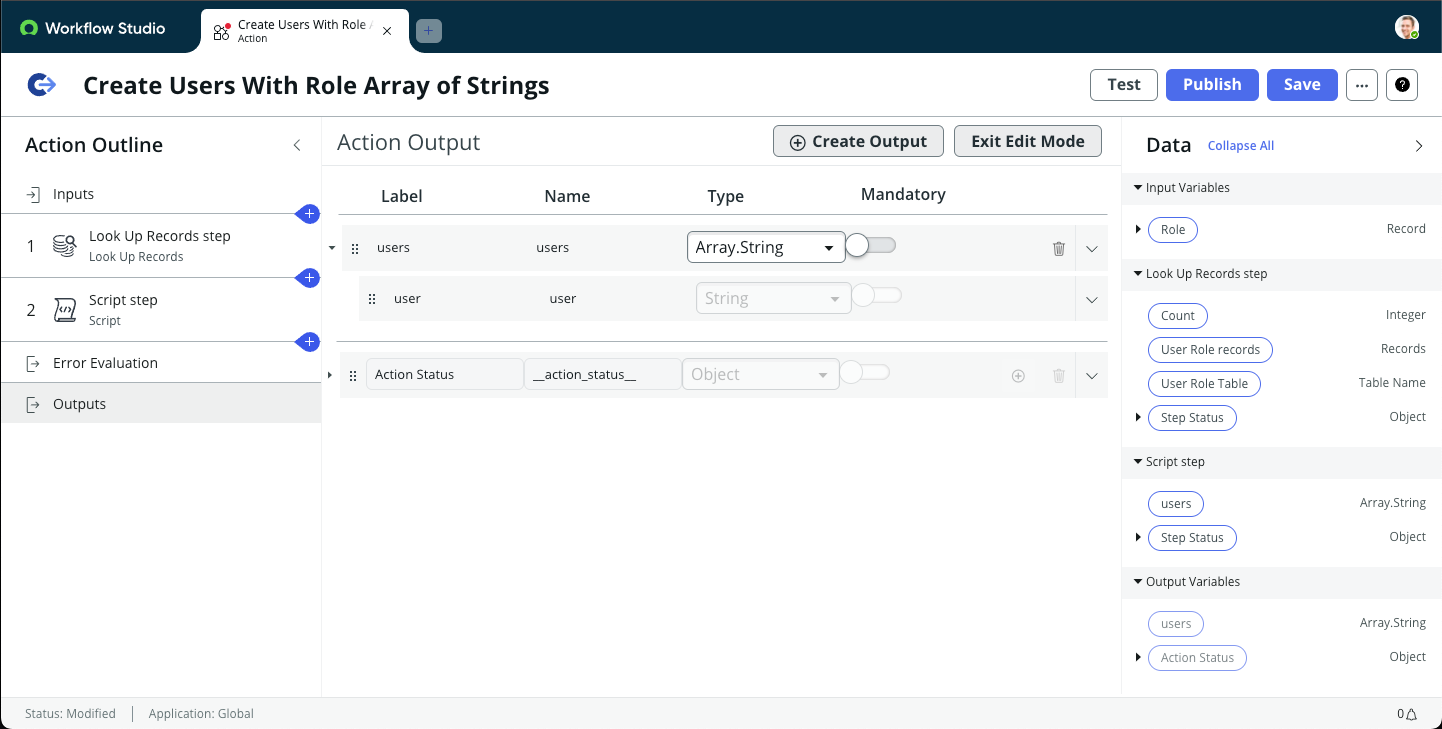Delete the users output row
This screenshot has width=1442, height=729.
pos(1059,249)
